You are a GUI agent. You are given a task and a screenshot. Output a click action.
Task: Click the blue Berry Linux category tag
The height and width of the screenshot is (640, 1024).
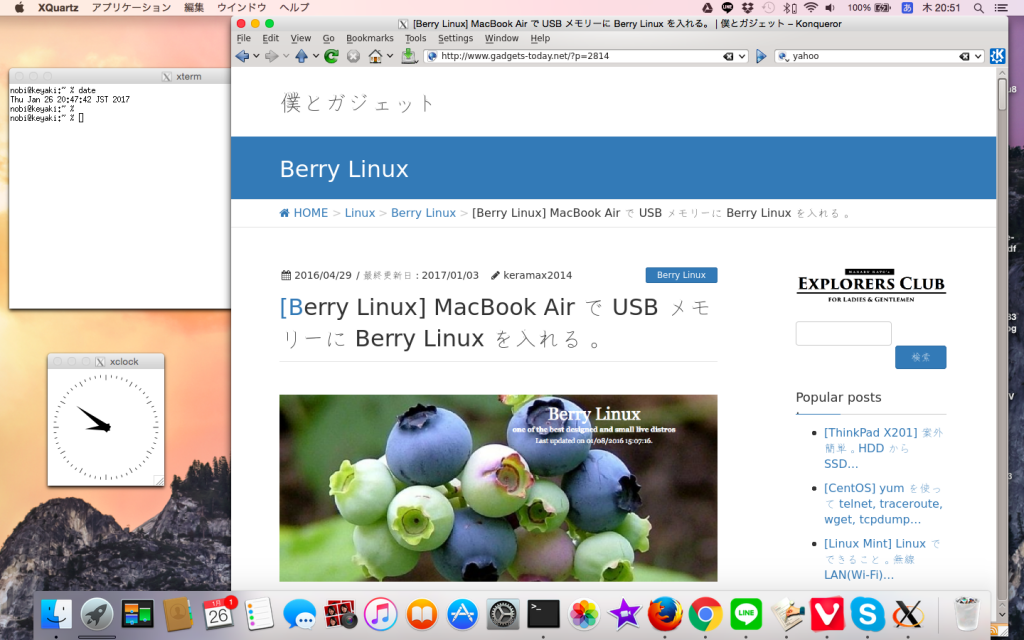pos(681,275)
